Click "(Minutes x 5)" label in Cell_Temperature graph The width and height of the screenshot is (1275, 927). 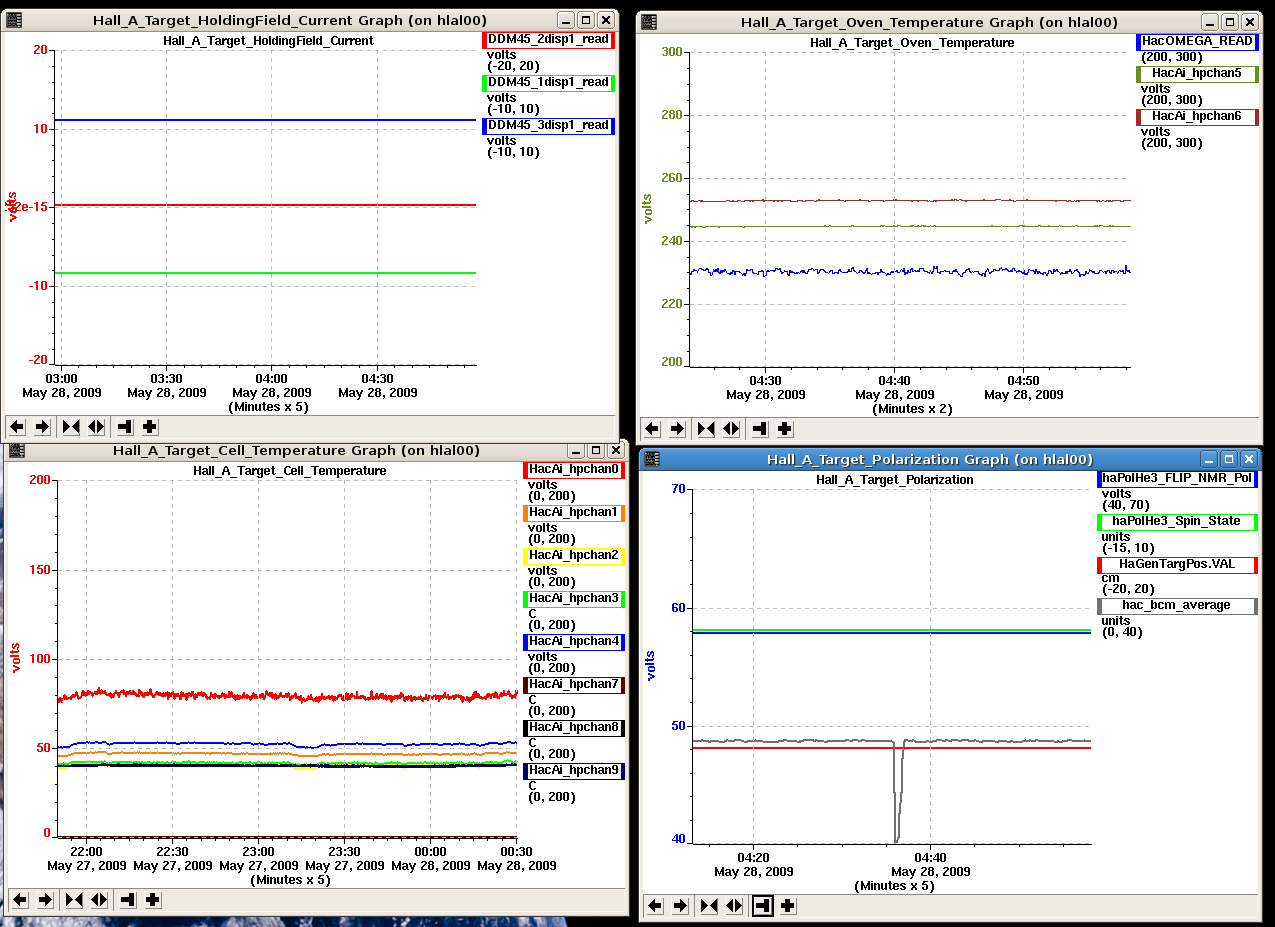[290, 880]
